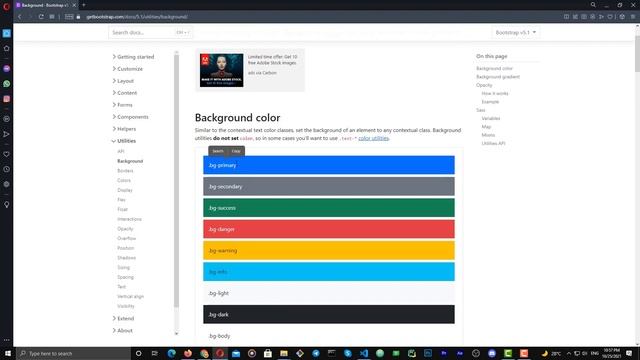Open Instagram in Opera sidebar
The width and height of the screenshot is (640, 360).
coord(7,99)
